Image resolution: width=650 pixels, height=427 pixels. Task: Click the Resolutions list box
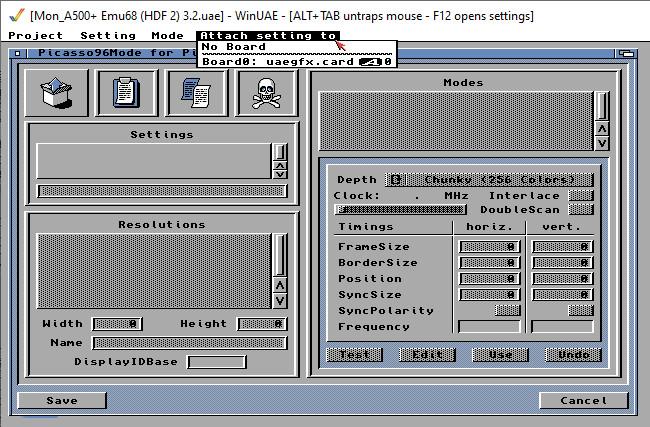coord(154,271)
